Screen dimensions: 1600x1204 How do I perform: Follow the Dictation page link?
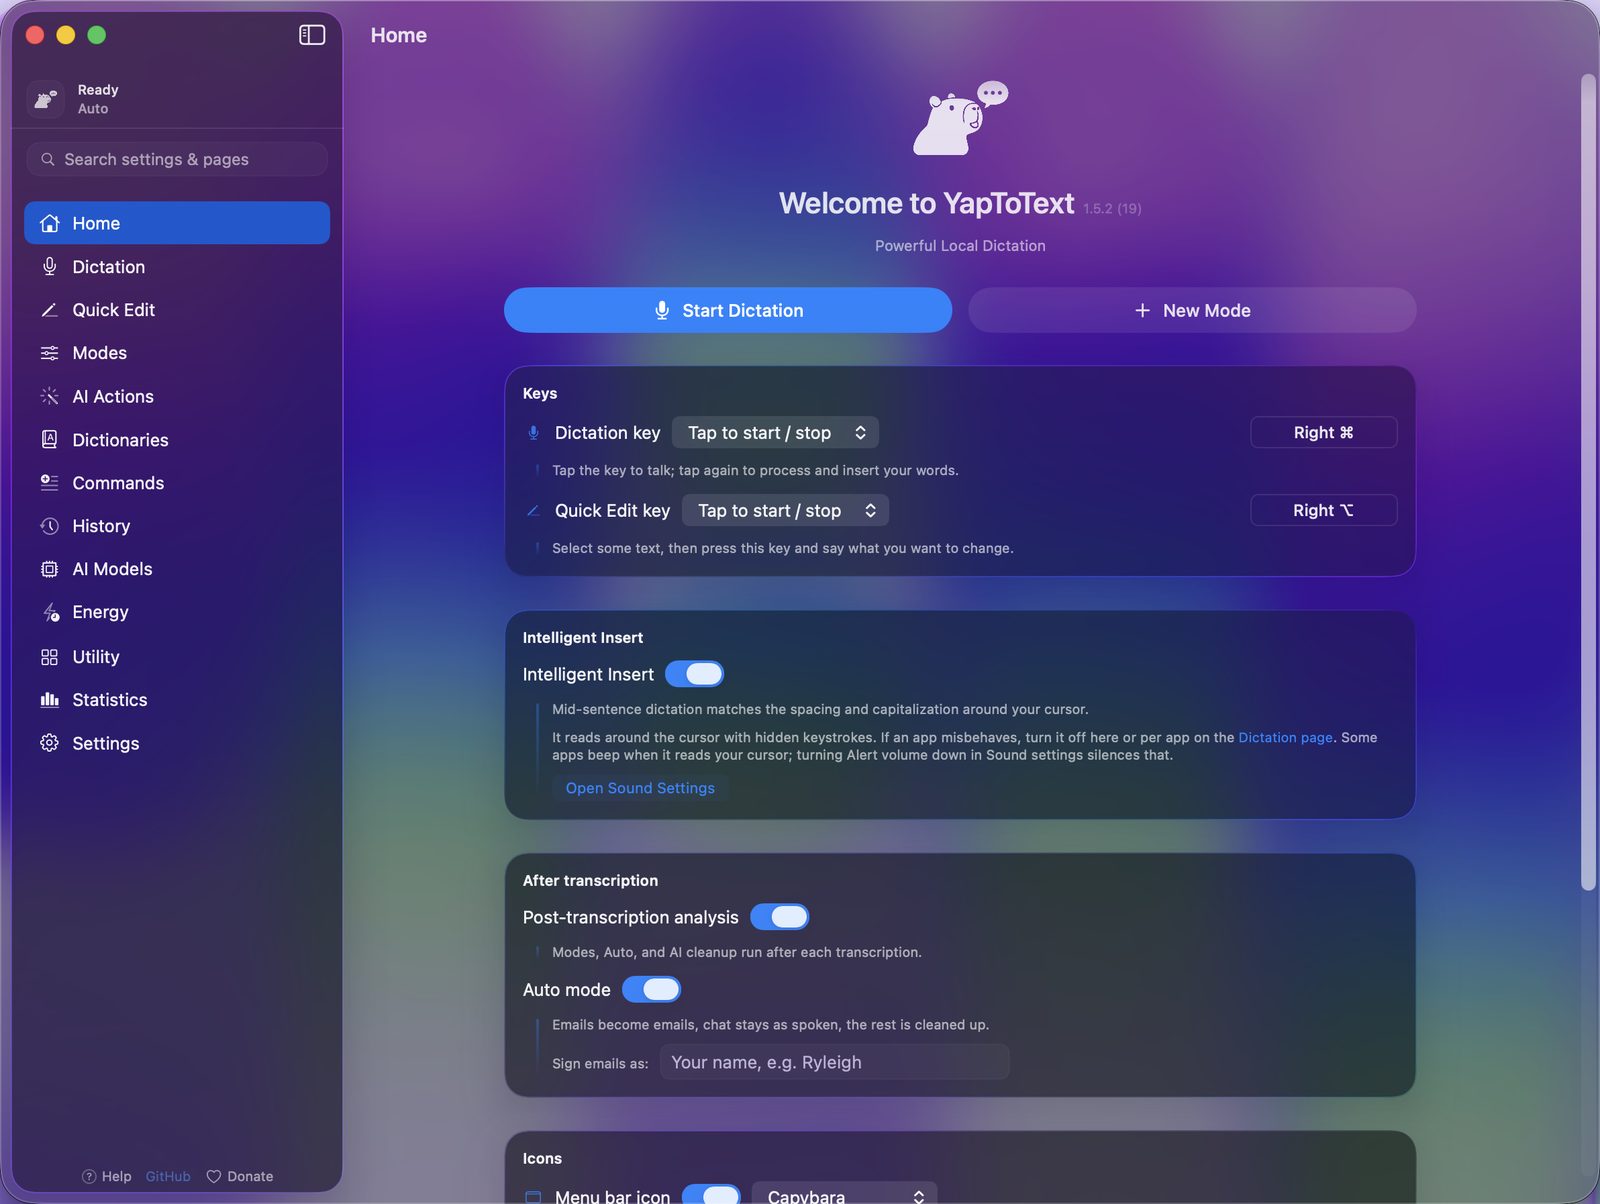(1285, 737)
